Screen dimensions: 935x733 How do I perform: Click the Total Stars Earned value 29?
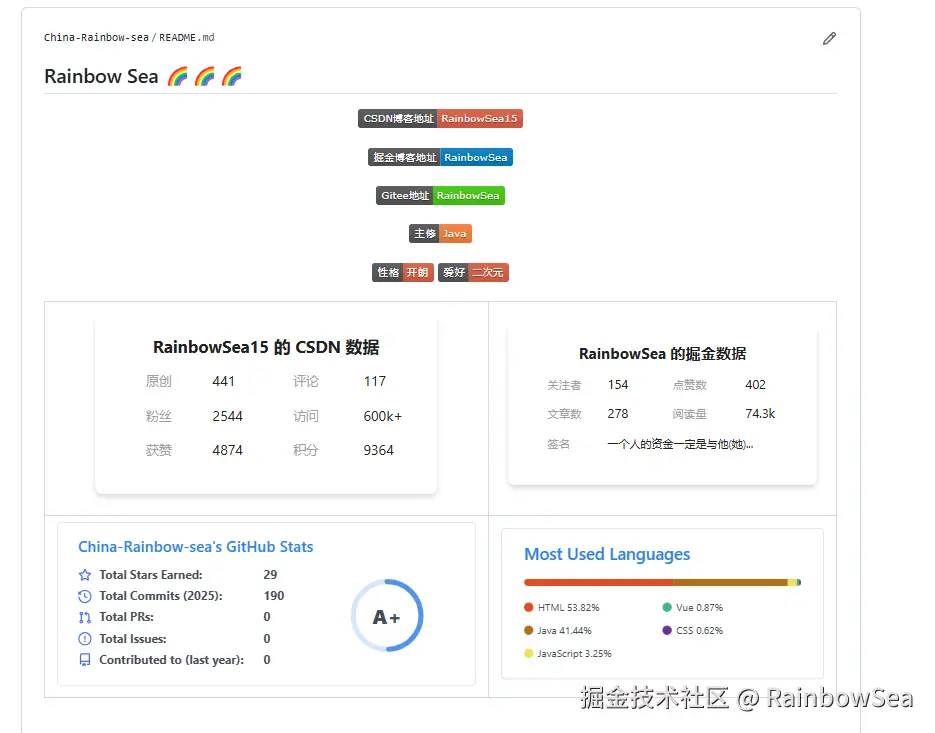(270, 575)
